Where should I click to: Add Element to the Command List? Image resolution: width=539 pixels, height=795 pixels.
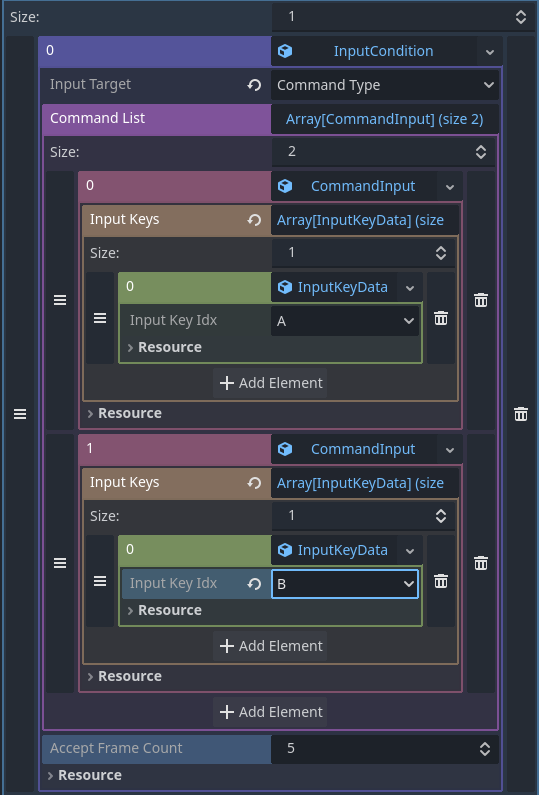[x=270, y=712]
